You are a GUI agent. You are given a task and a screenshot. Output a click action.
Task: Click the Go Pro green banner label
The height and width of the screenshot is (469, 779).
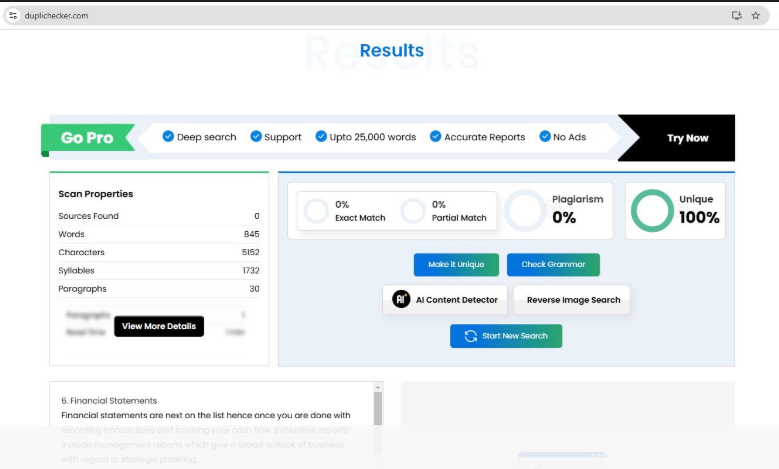(x=87, y=138)
